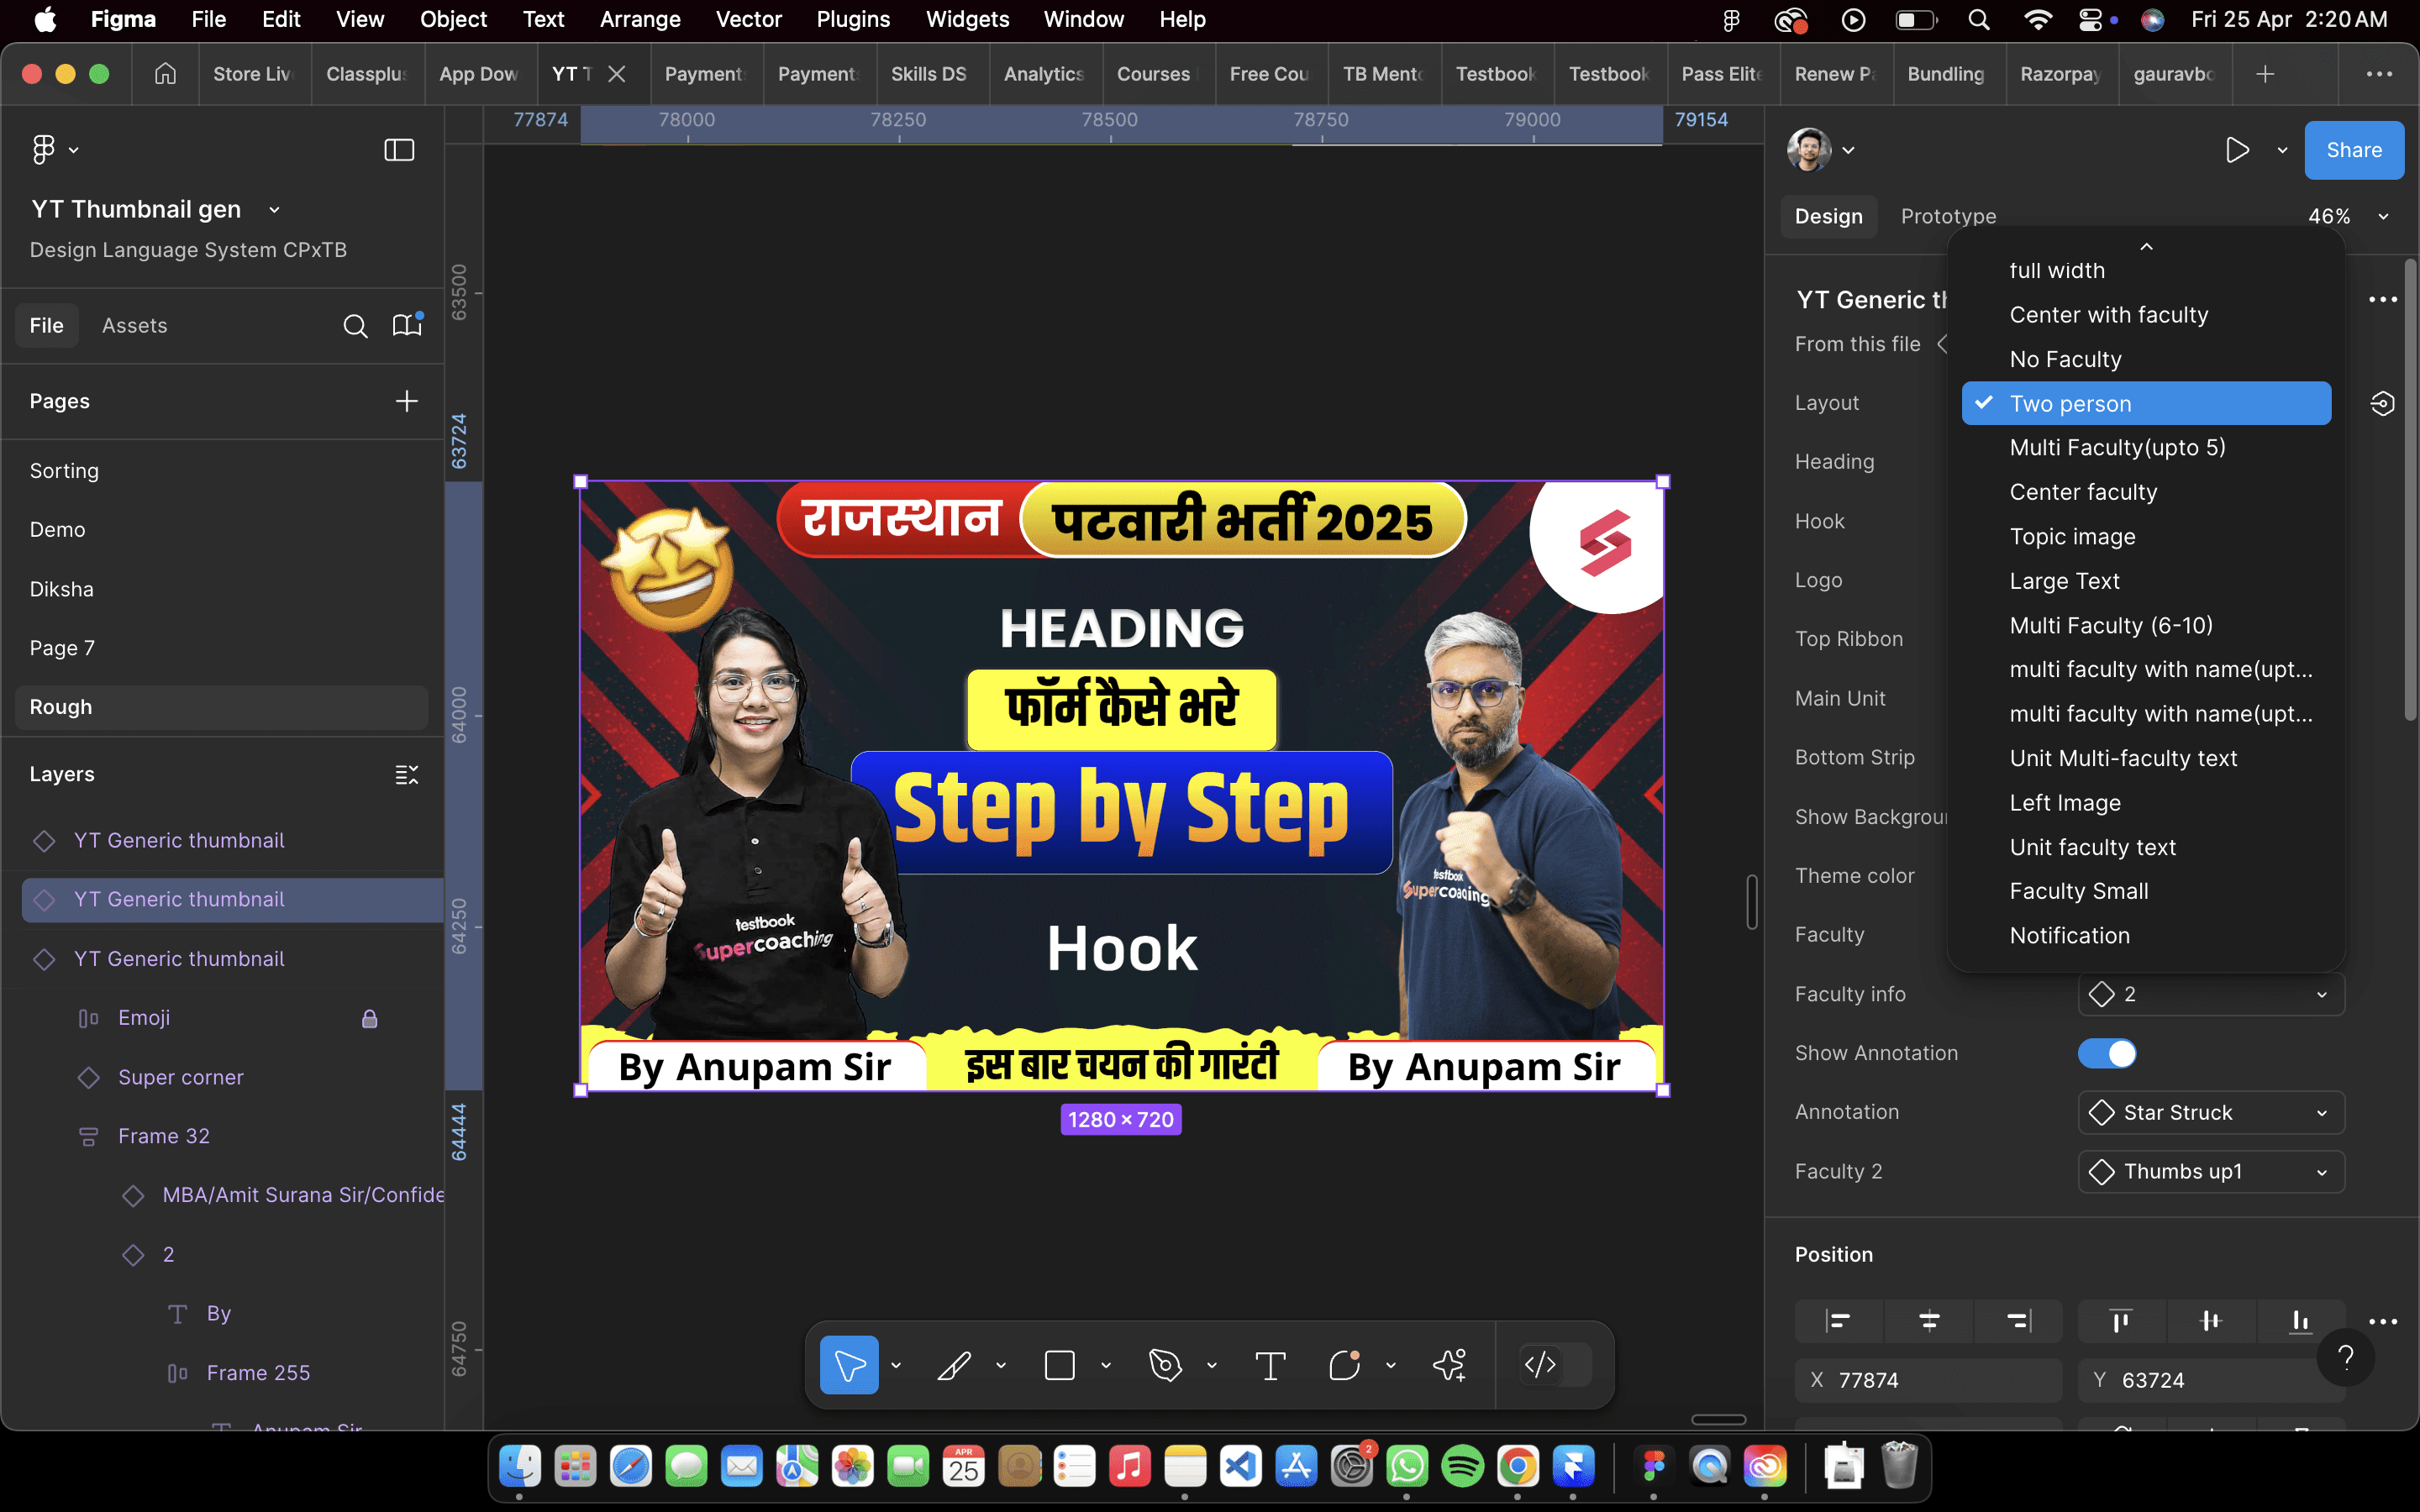
Task: Choose Center faculty layout option
Action: [x=2083, y=492]
